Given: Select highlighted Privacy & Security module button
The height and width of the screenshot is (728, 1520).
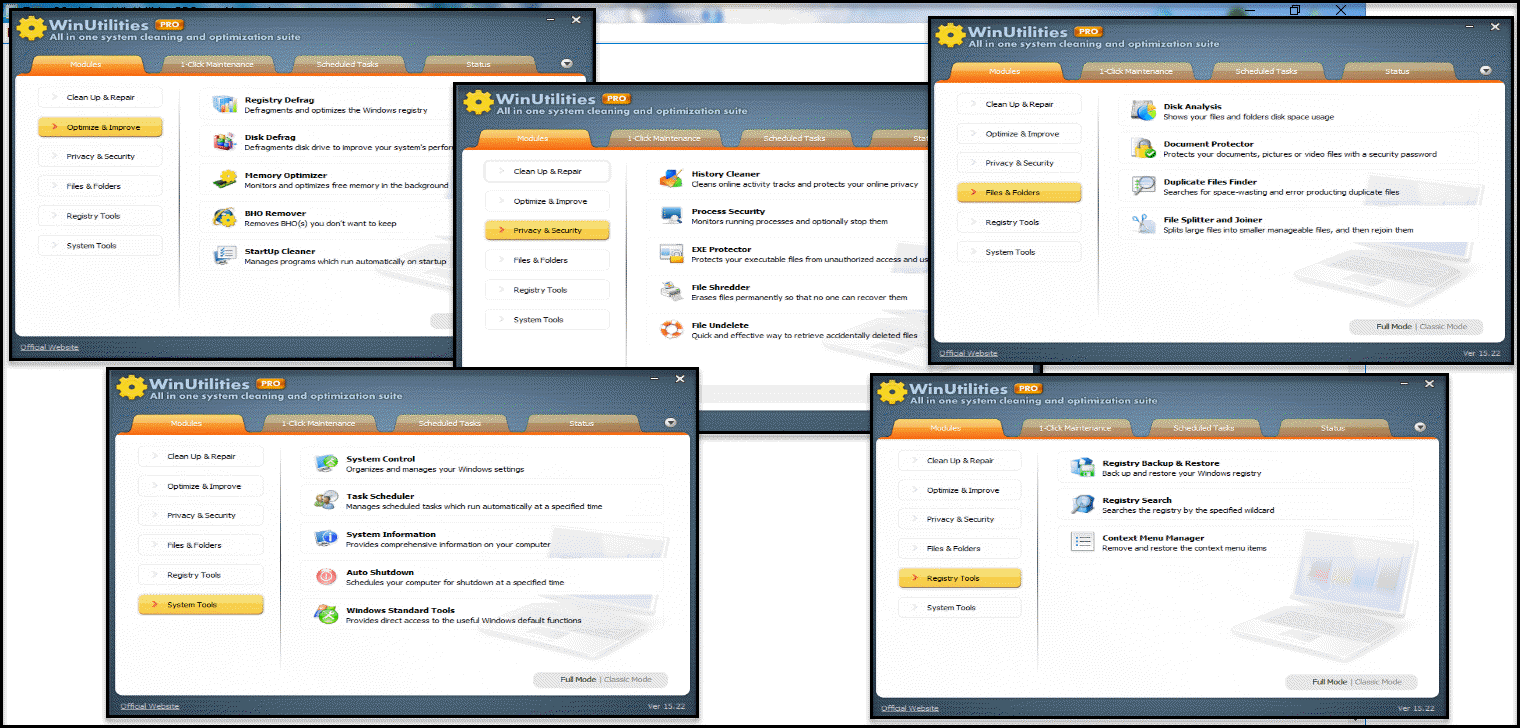Looking at the screenshot, I should pos(547,230).
